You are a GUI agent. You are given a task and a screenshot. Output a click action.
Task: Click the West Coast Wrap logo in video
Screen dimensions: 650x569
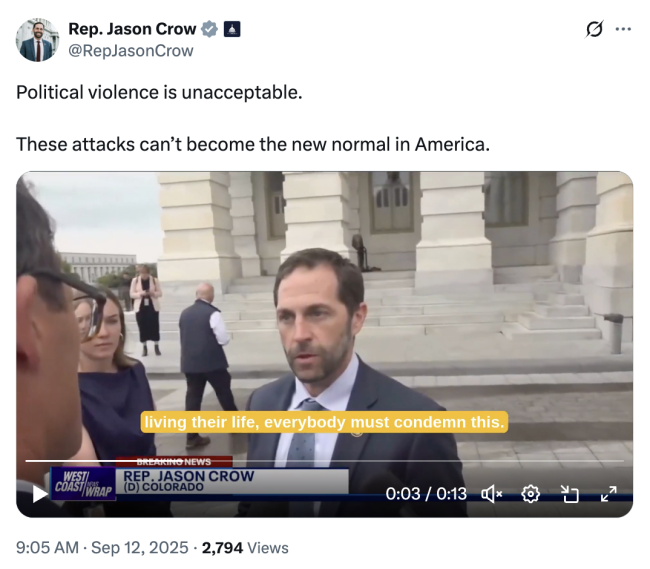click(83, 484)
